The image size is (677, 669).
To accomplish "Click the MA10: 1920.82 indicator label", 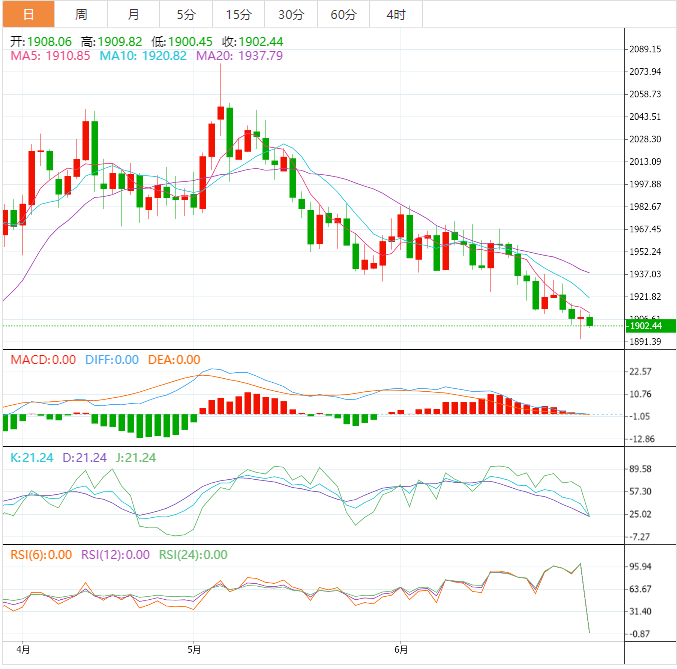I will [x=143, y=56].
